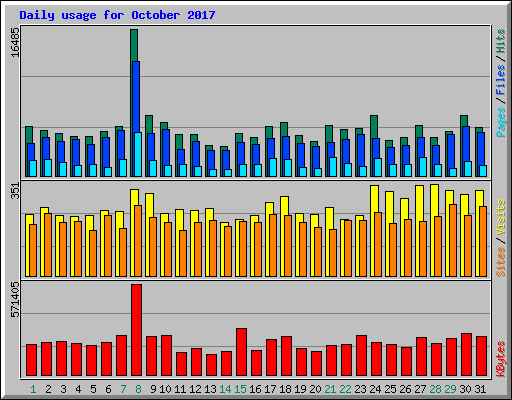This screenshot has width=512, height=400.
Task: Select the 'KBytes' legend label
Action: 501,359
